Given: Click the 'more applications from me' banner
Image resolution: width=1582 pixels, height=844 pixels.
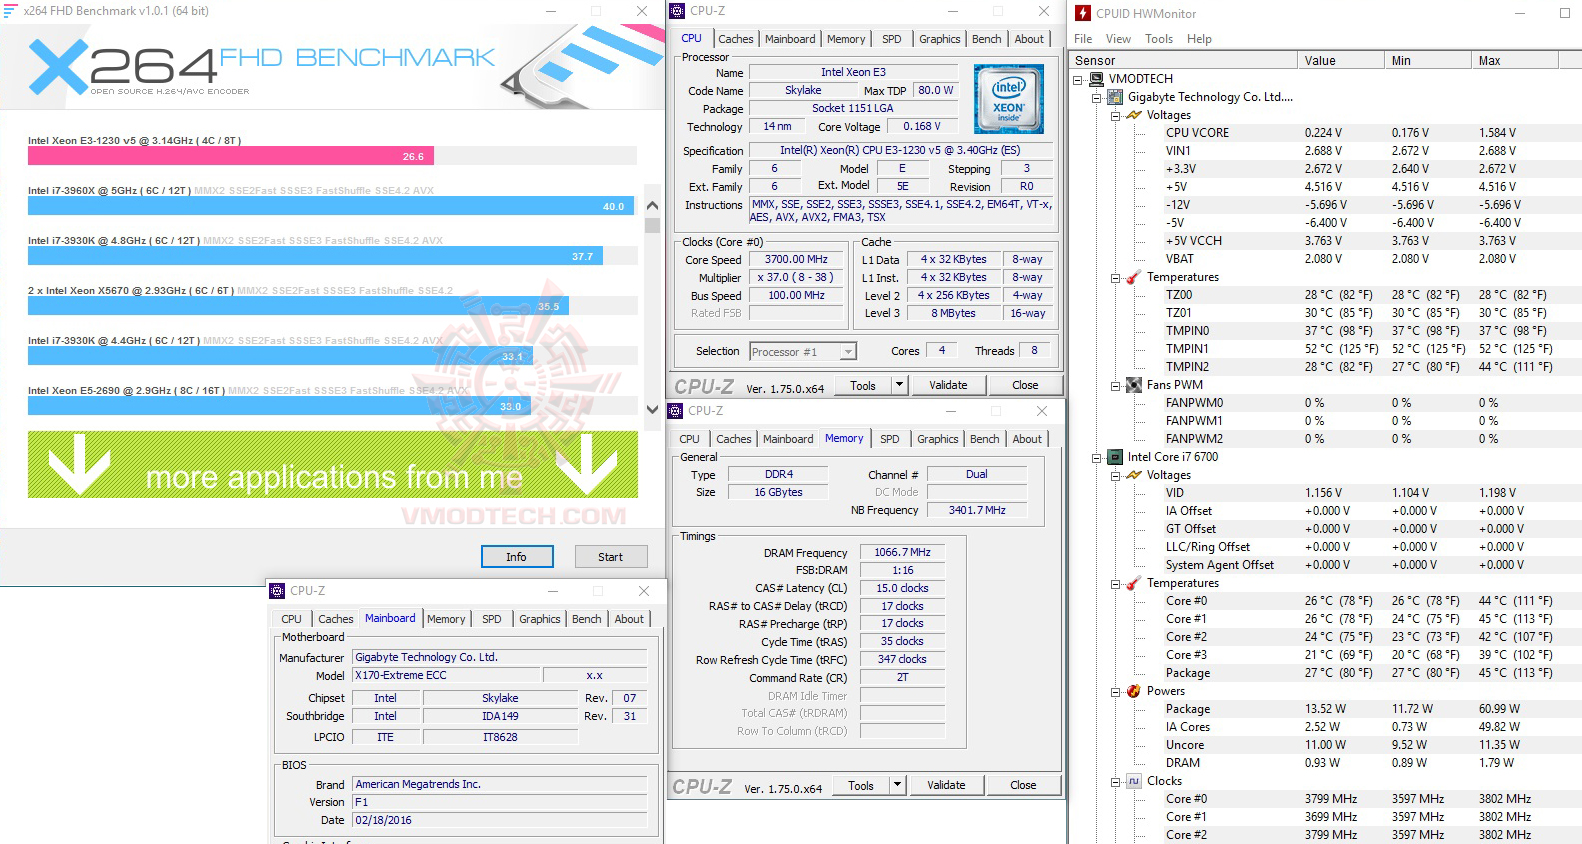Looking at the screenshot, I should point(333,465).
